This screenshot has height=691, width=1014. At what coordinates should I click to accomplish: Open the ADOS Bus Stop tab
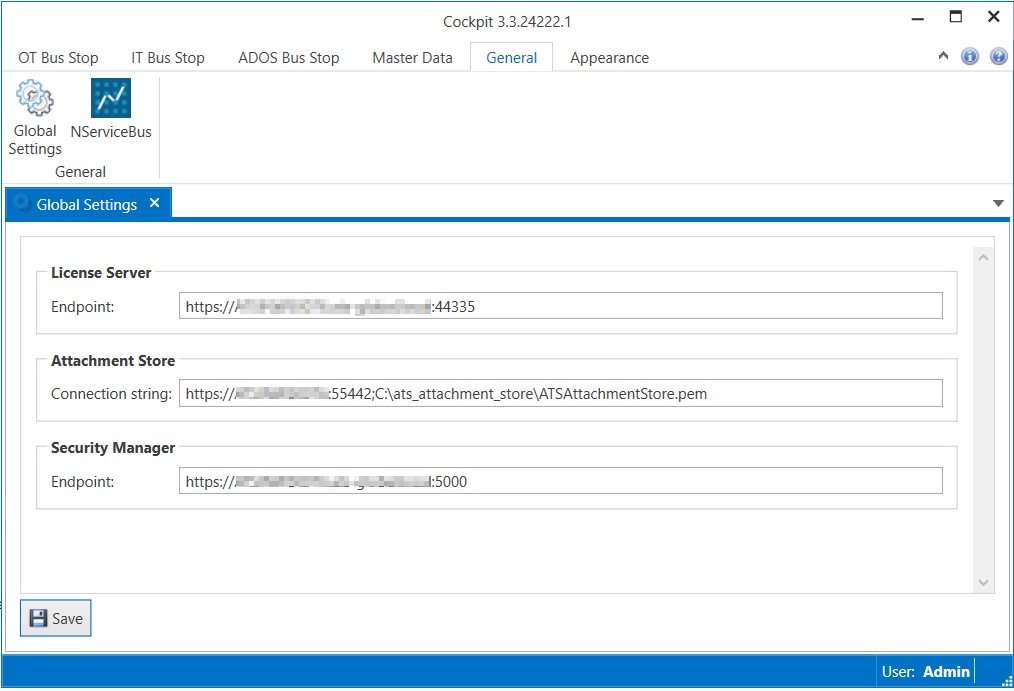(x=288, y=58)
